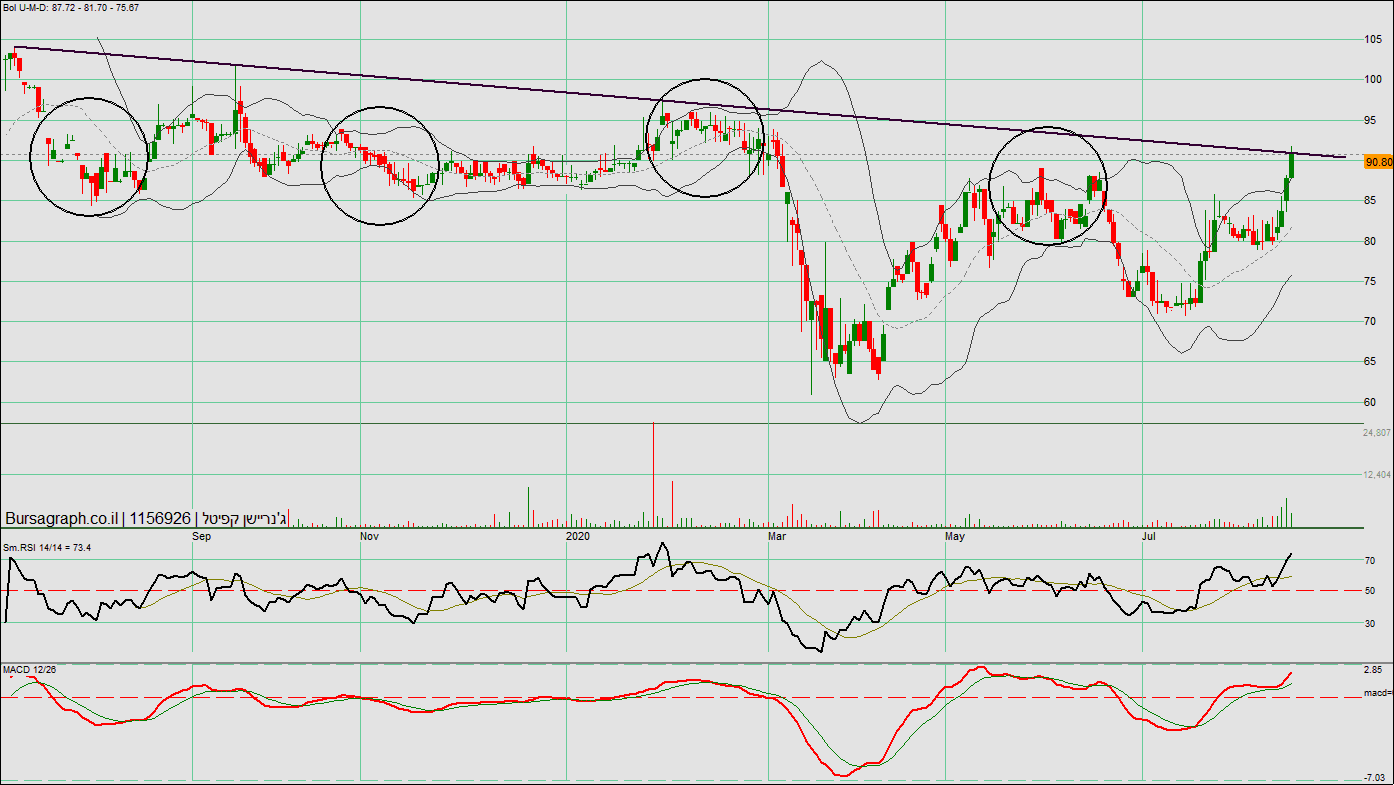This screenshot has height=785, width=1394.
Task: Click the 24,807 volume scale label
Action: [1376, 433]
